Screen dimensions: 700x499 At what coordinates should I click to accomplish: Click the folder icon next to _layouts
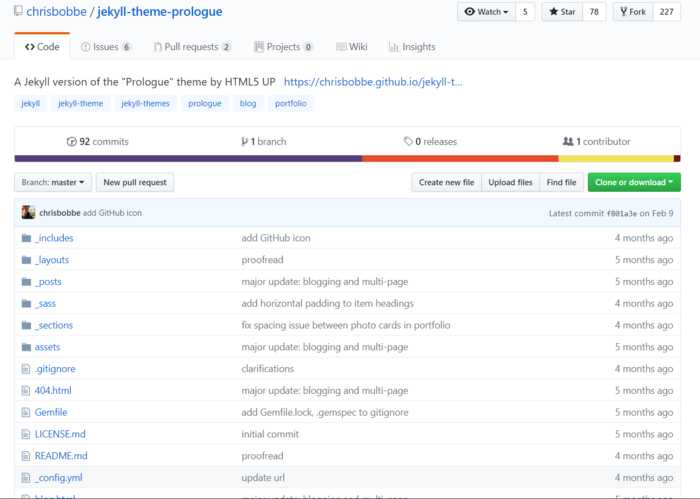point(26,260)
